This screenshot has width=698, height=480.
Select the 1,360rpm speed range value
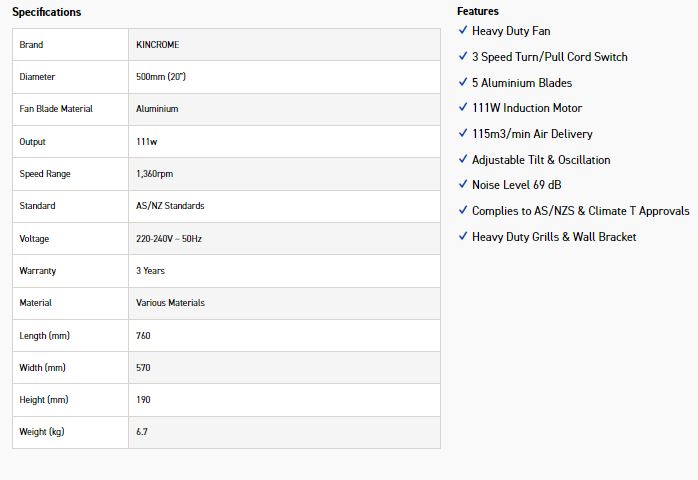coord(154,174)
